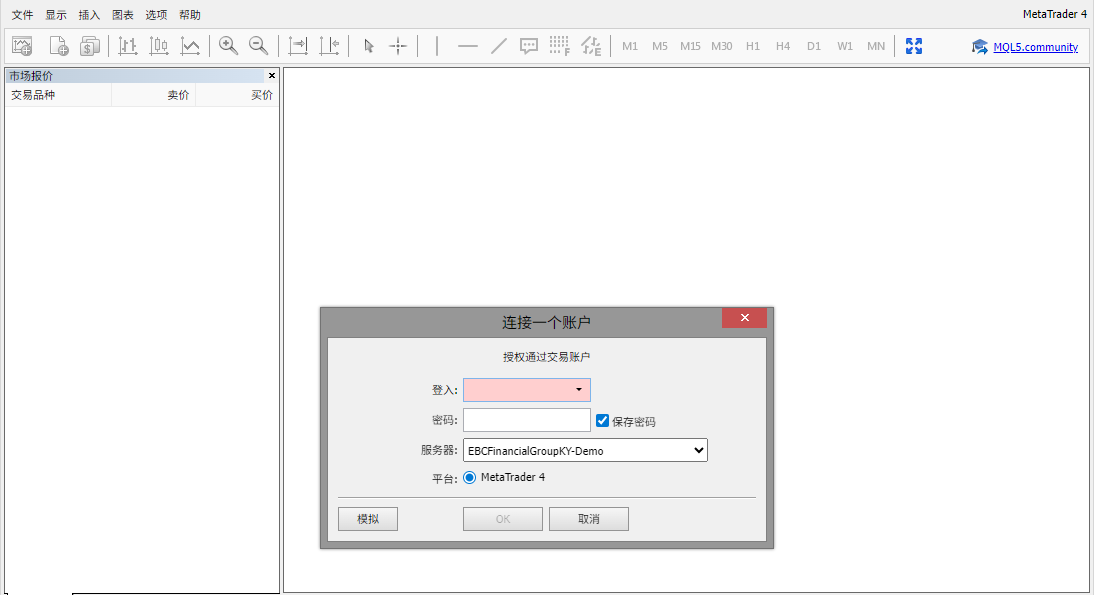1096x595 pixels.
Task: Select W1 timeframe
Action: coord(845,46)
